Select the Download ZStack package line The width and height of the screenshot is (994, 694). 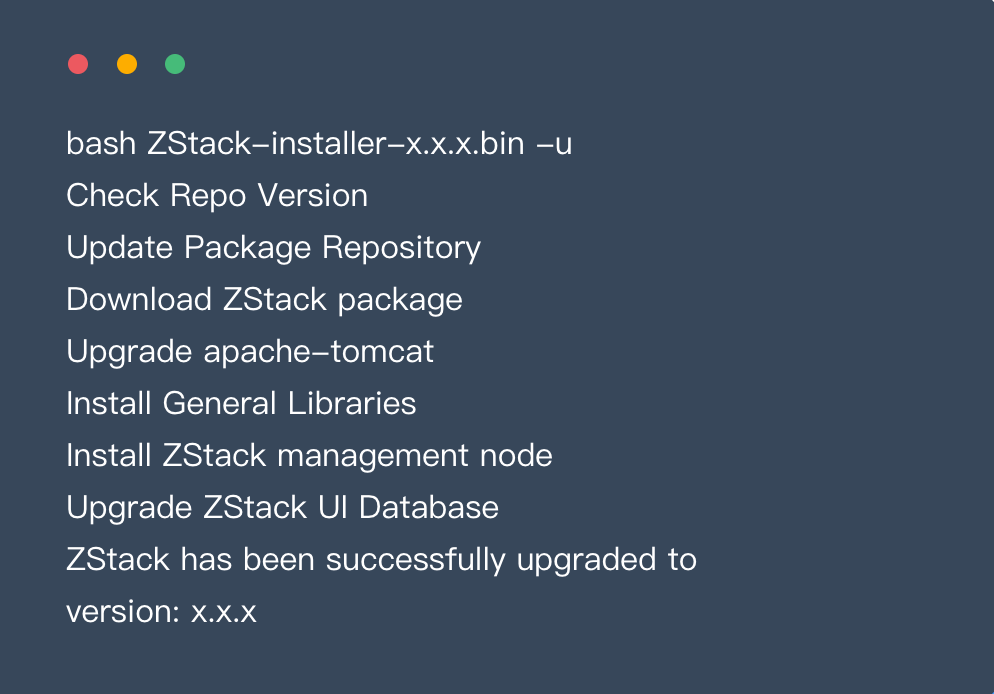point(264,300)
